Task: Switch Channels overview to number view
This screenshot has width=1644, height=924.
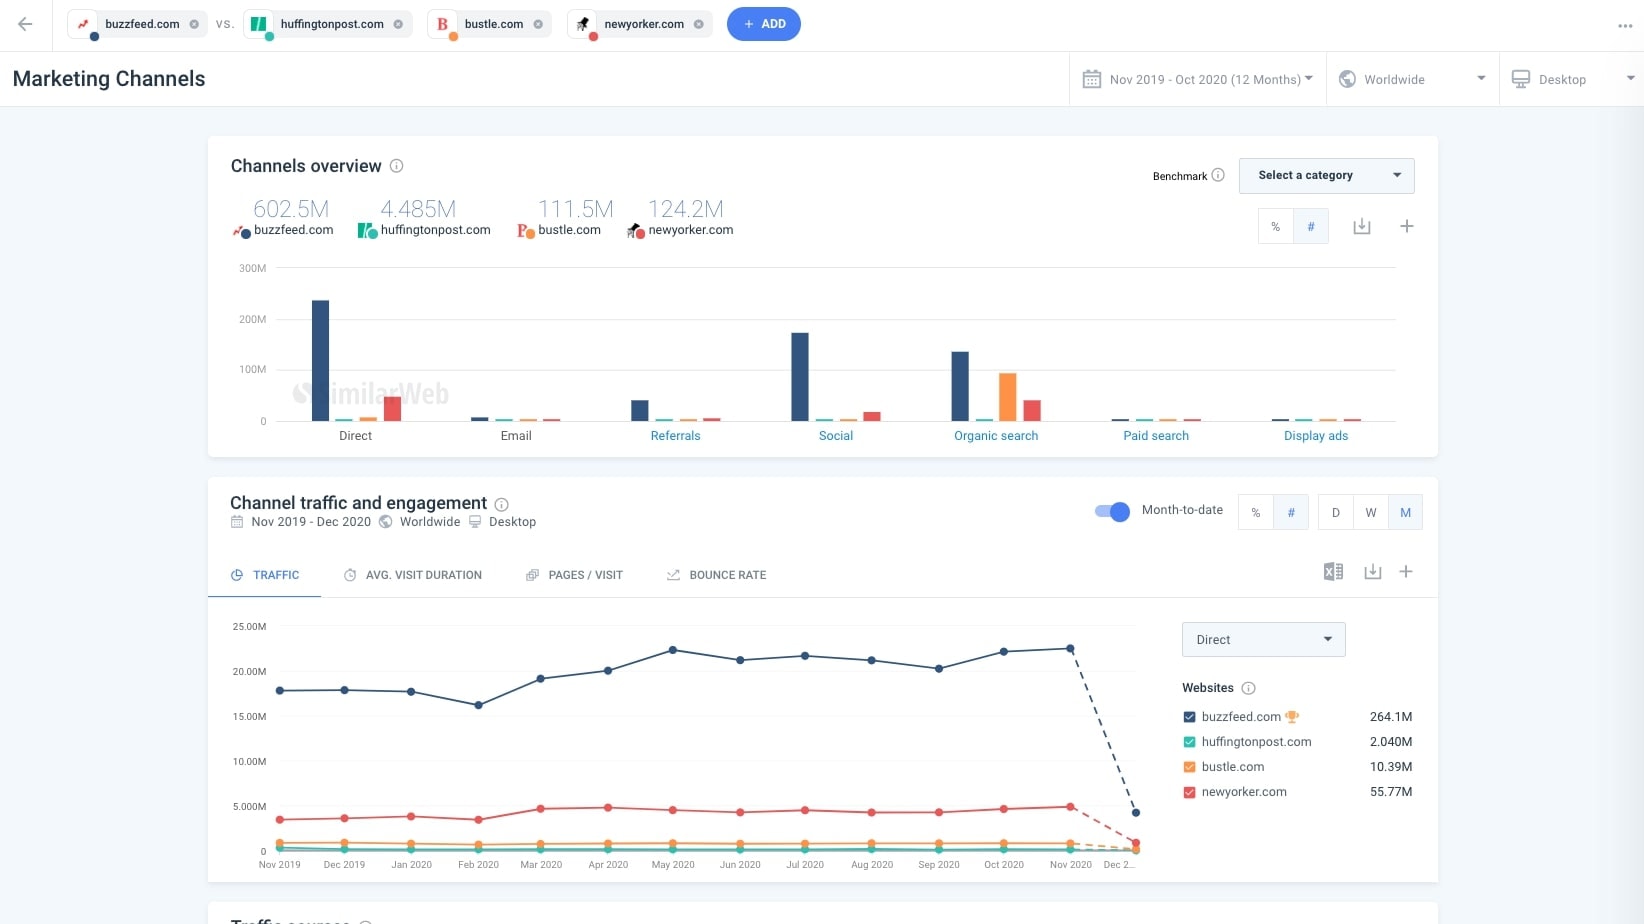Action: point(1311,227)
